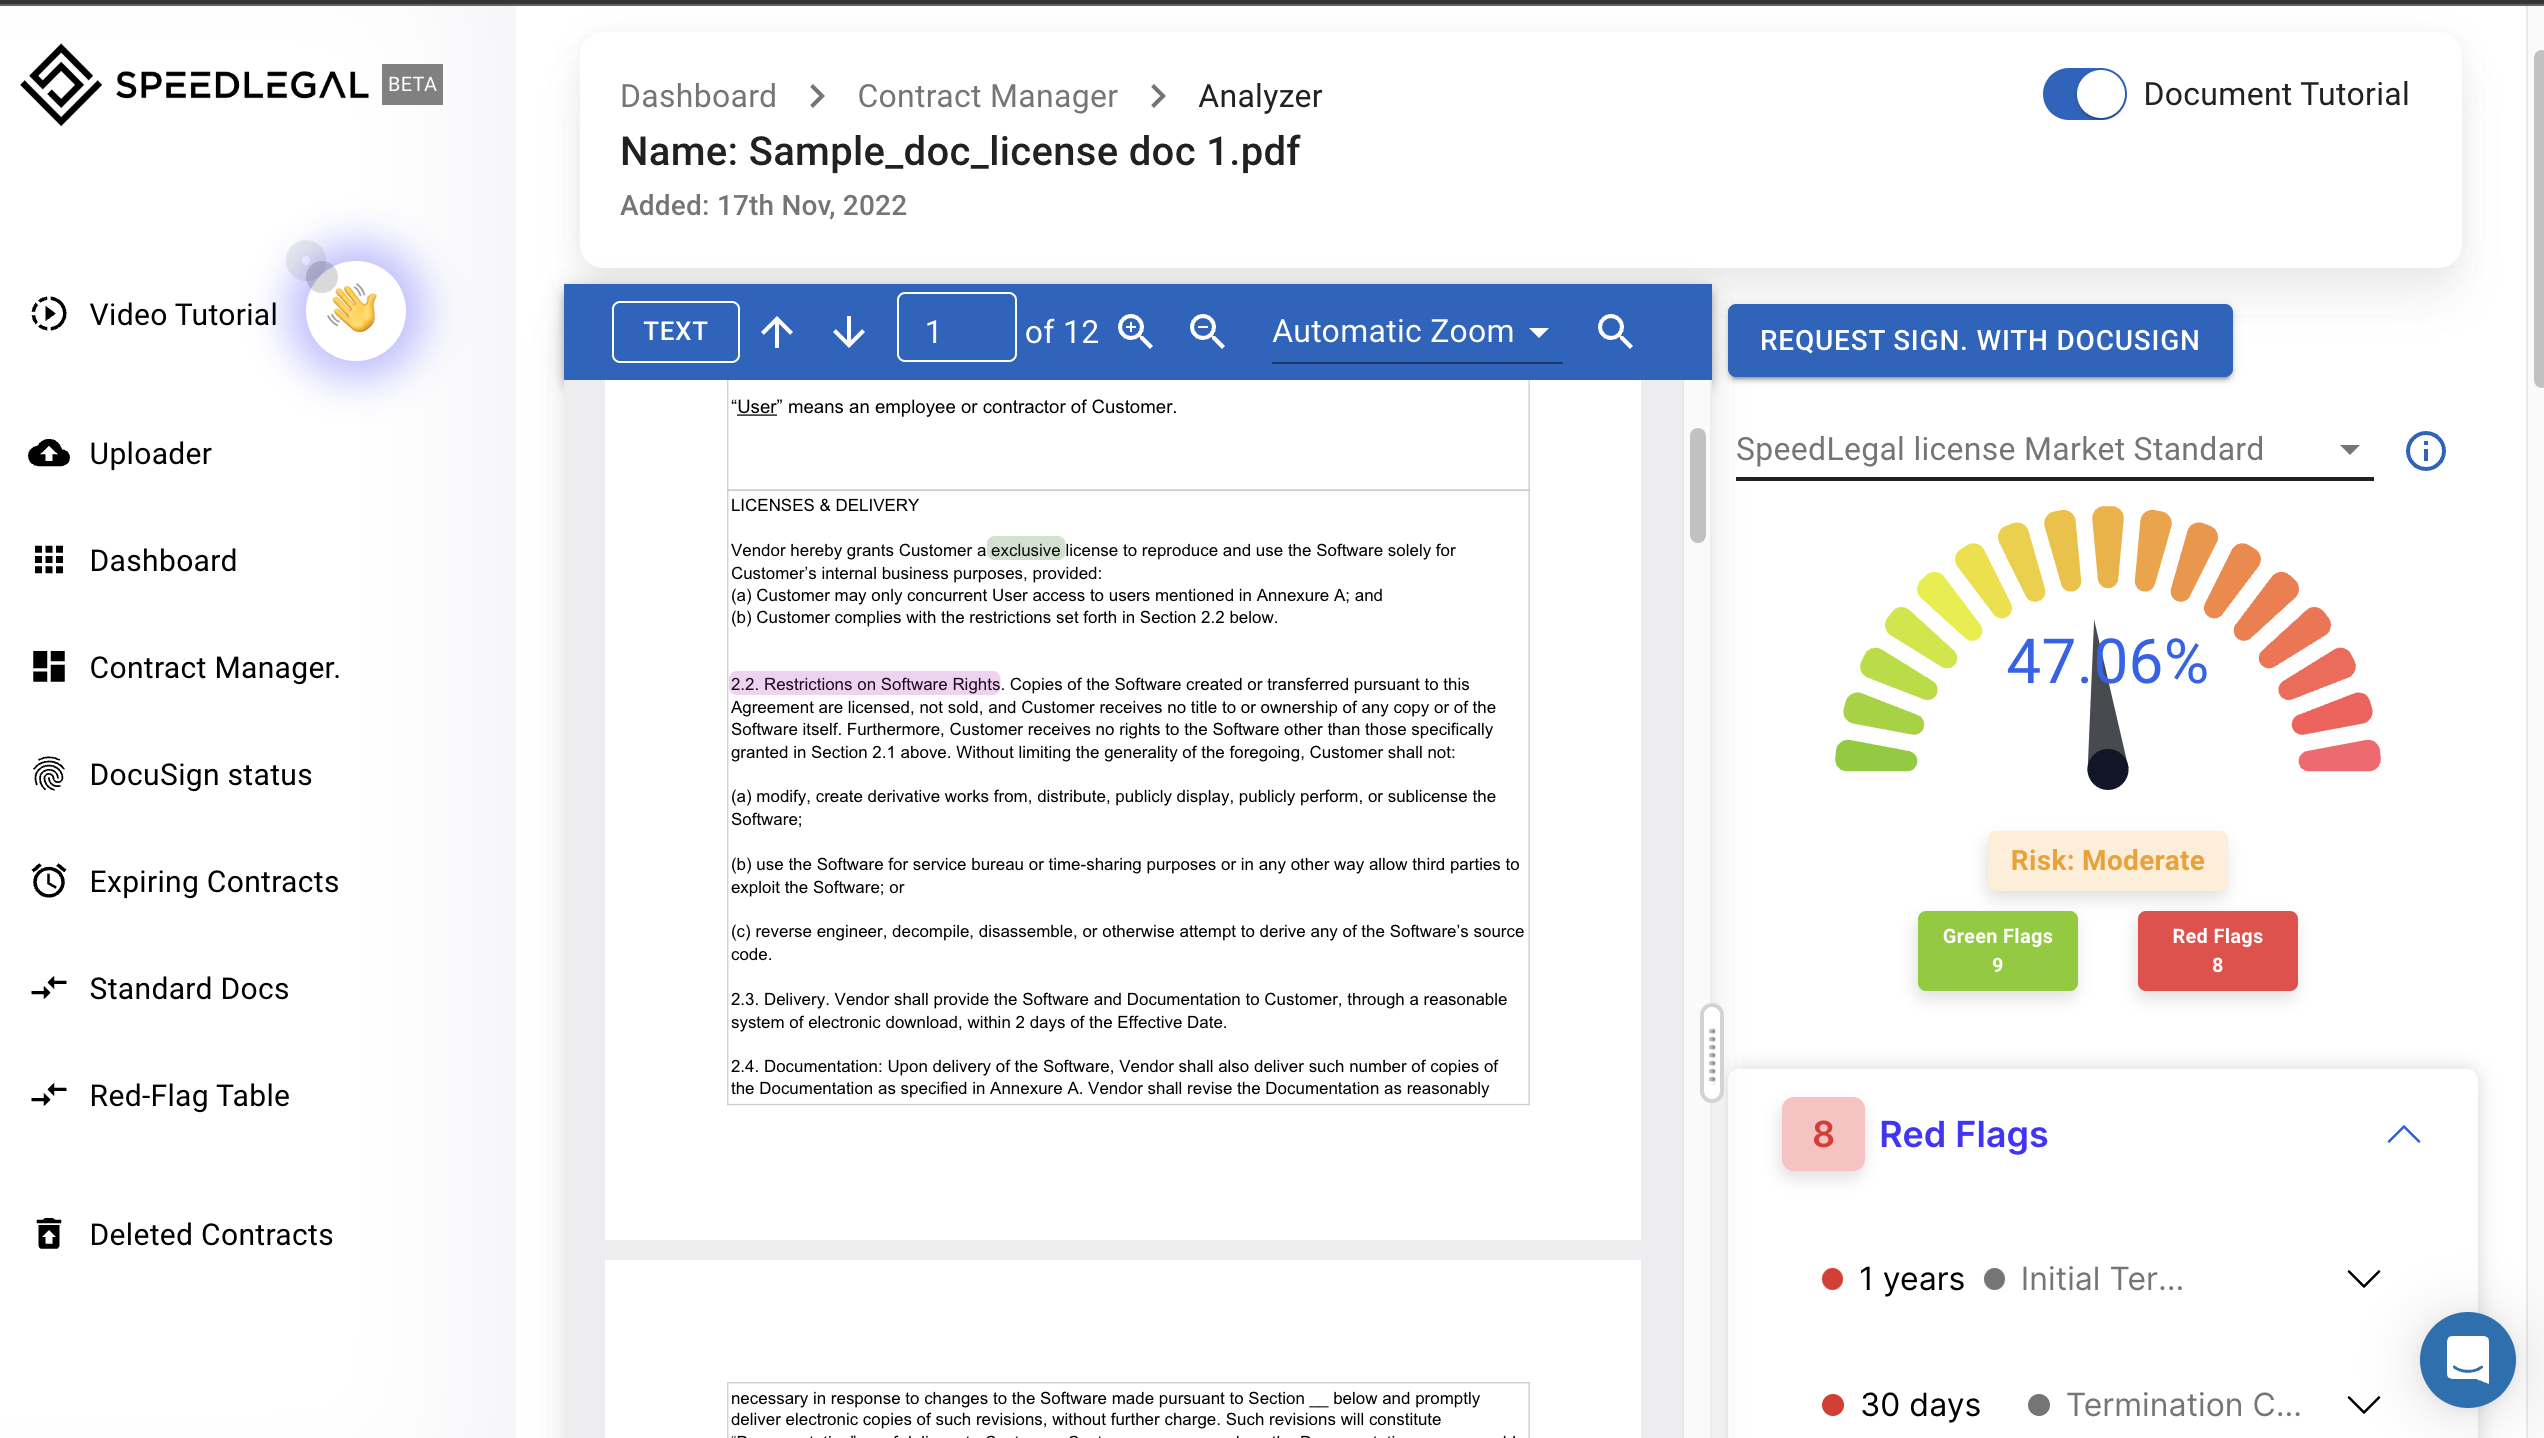This screenshot has height=1438, width=2544.
Task: Collapse the Red Flags section
Action: (x=2403, y=1134)
